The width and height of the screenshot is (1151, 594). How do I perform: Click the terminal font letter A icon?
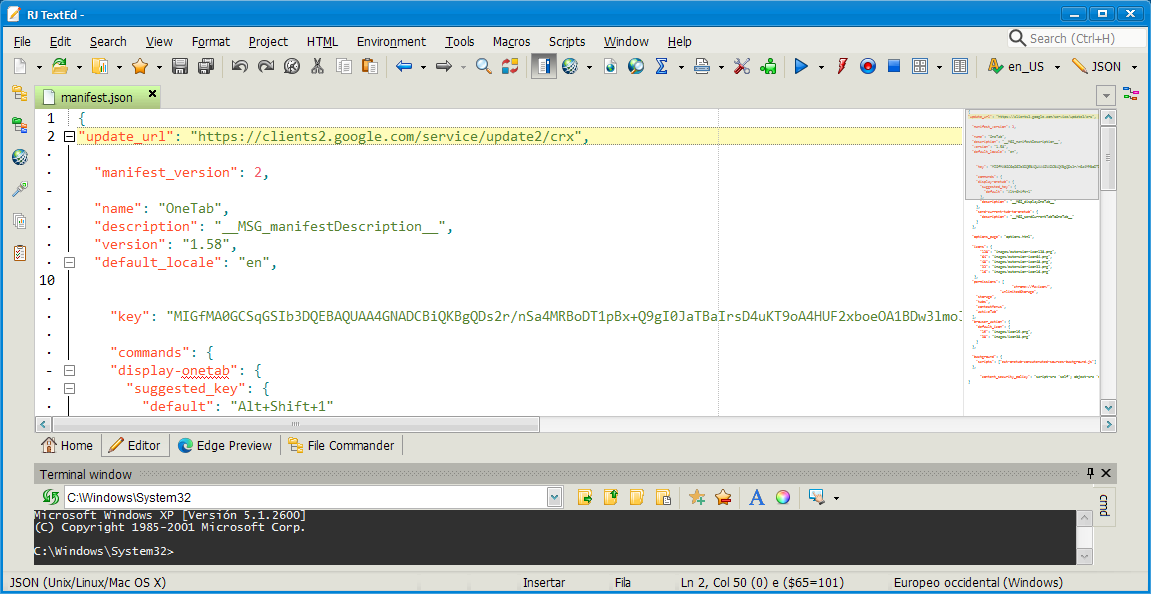click(x=757, y=497)
